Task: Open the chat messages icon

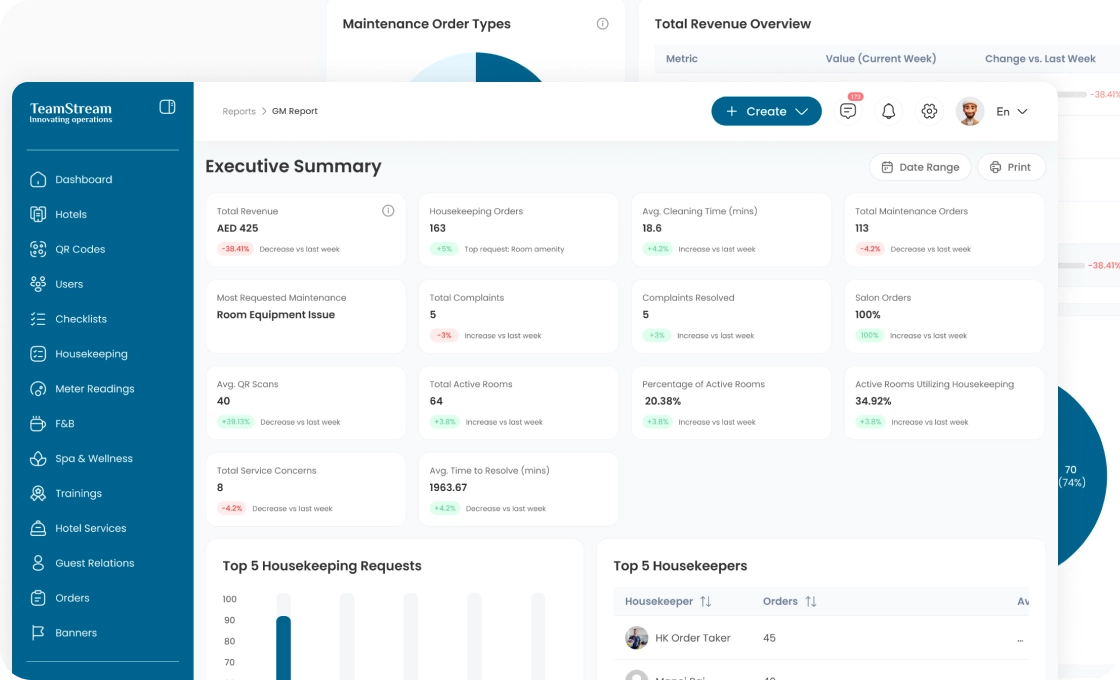Action: 848,111
